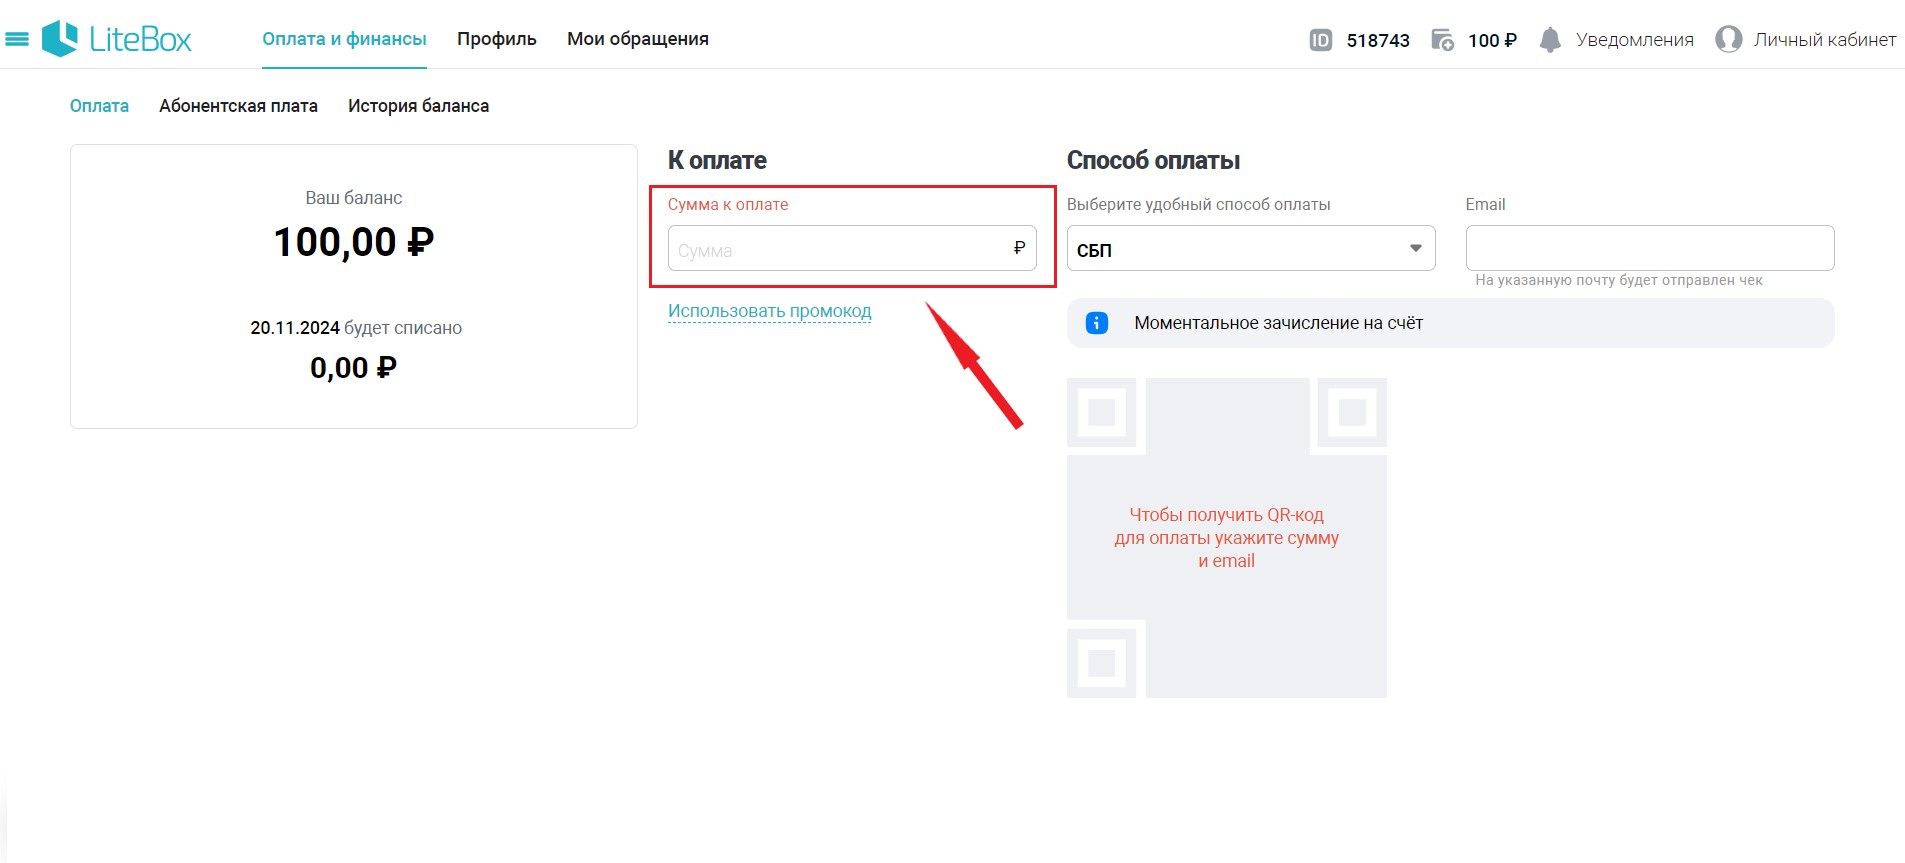Click the date 20.11.2024
Image resolution: width=1905 pixels, height=863 pixels.
click(295, 328)
